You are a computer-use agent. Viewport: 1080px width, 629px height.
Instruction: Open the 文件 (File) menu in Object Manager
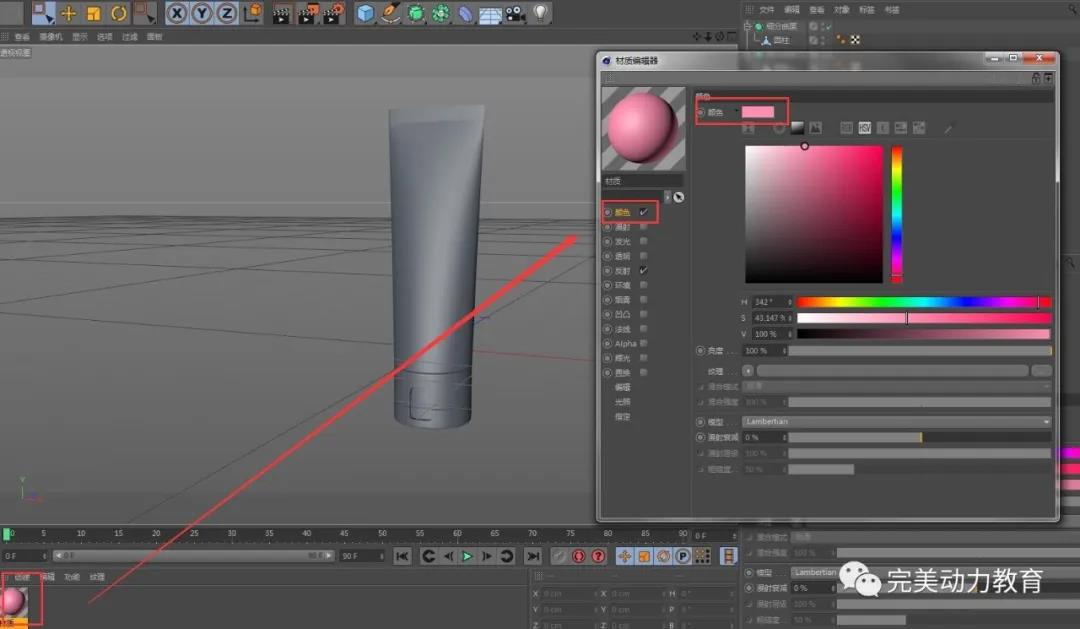(x=768, y=9)
